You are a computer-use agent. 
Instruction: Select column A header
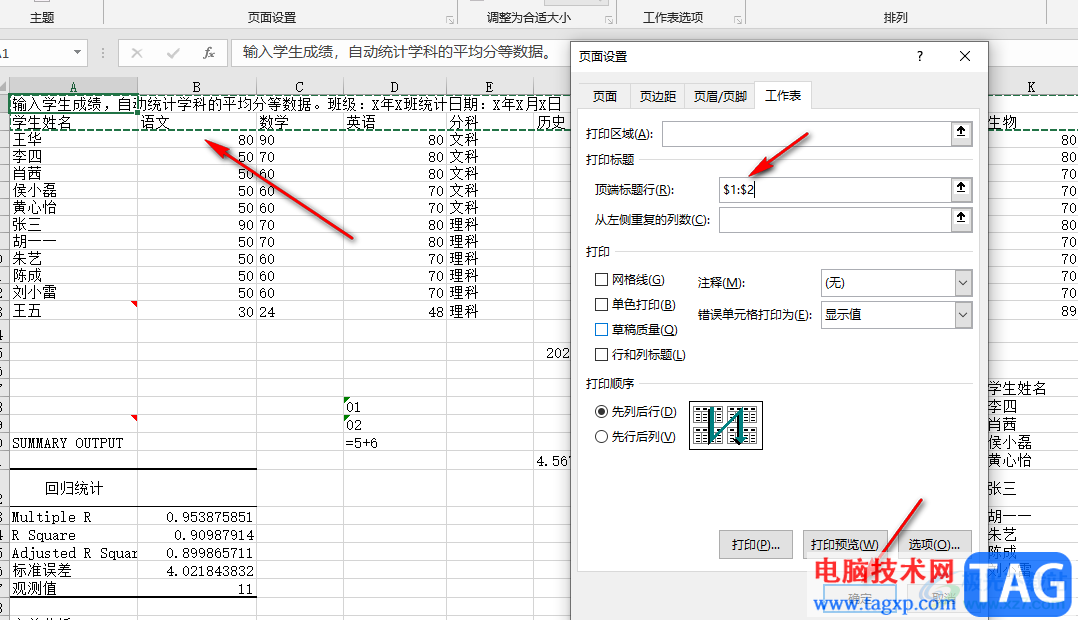point(73,87)
